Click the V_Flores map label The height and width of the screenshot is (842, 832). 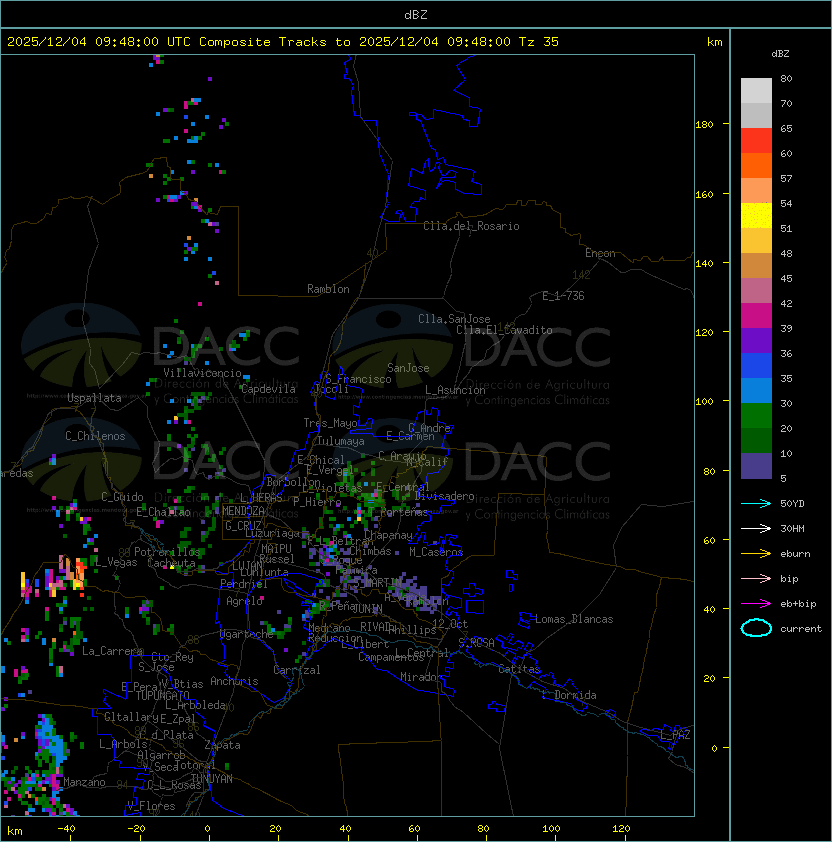[151, 806]
